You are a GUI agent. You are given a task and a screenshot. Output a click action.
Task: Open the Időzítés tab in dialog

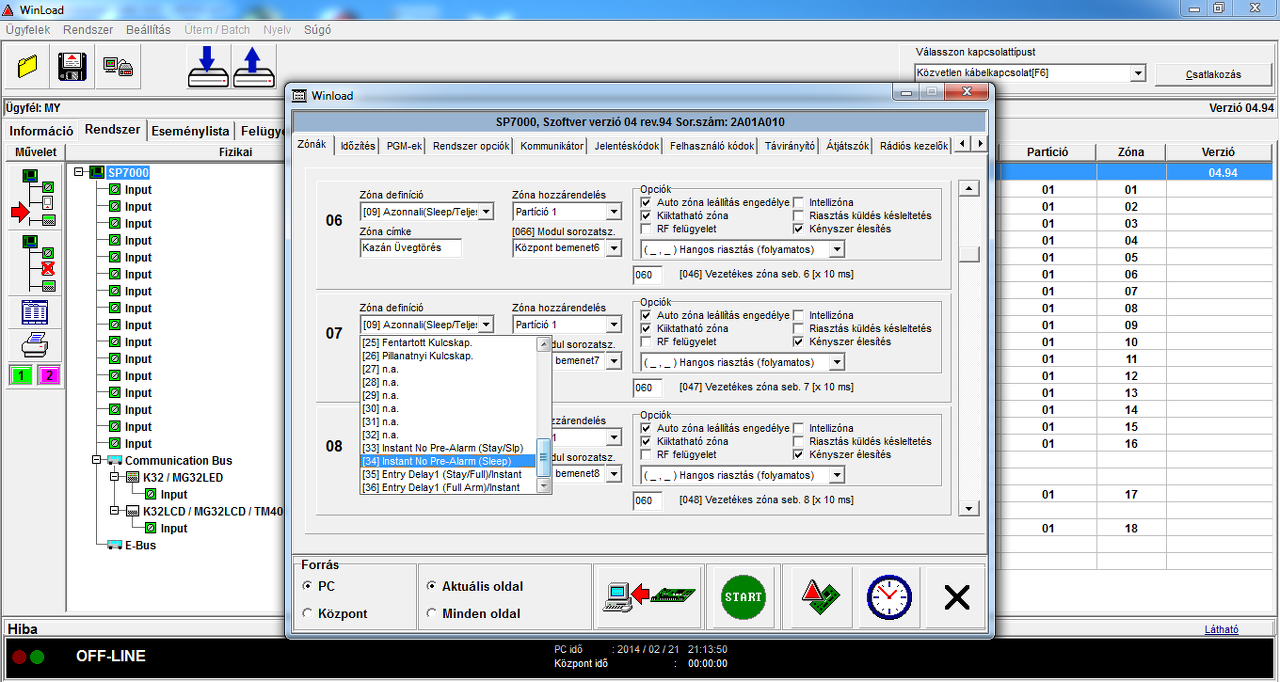tap(357, 145)
